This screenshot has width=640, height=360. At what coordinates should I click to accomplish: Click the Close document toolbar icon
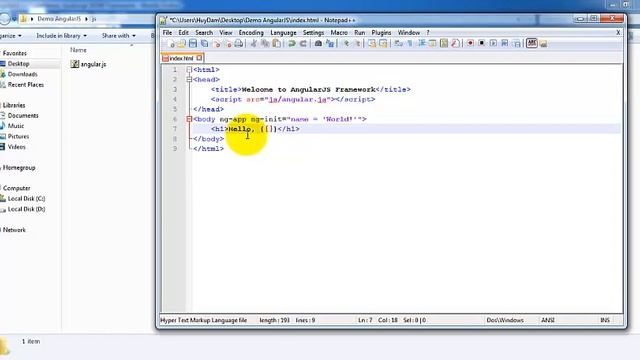(217, 43)
